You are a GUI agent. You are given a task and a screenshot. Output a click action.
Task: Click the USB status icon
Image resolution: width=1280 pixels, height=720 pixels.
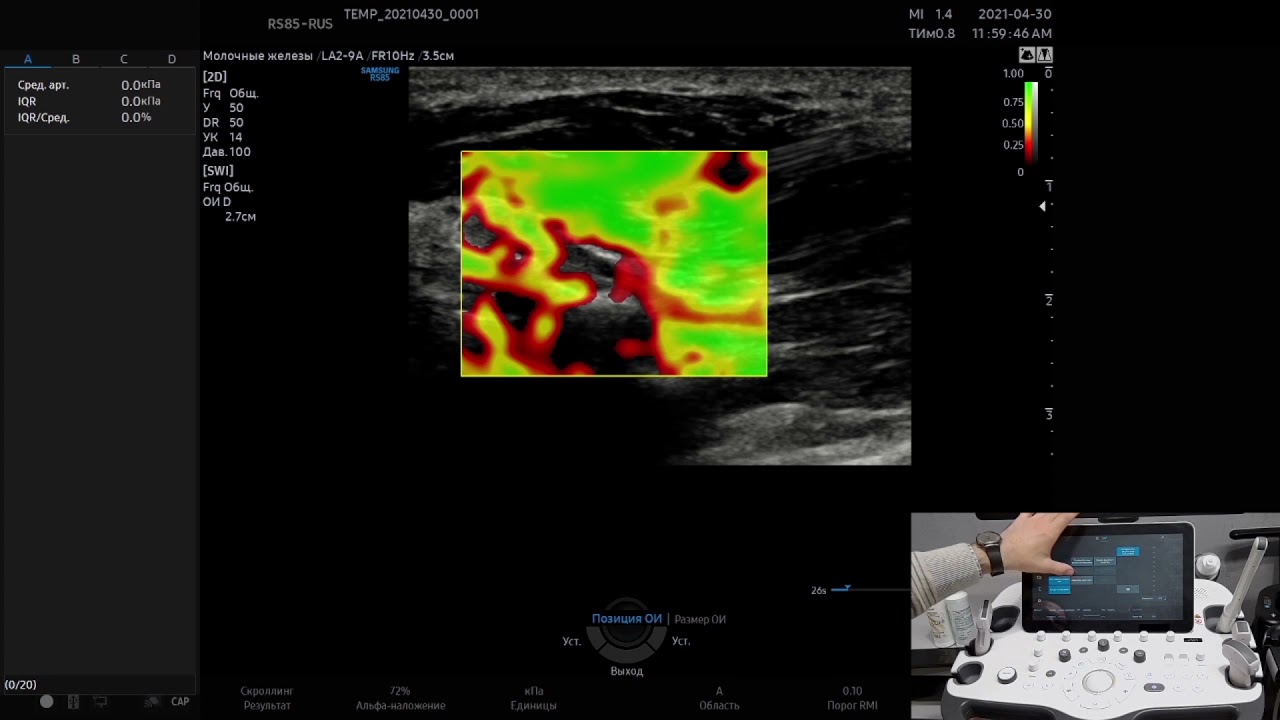[x=73, y=702]
